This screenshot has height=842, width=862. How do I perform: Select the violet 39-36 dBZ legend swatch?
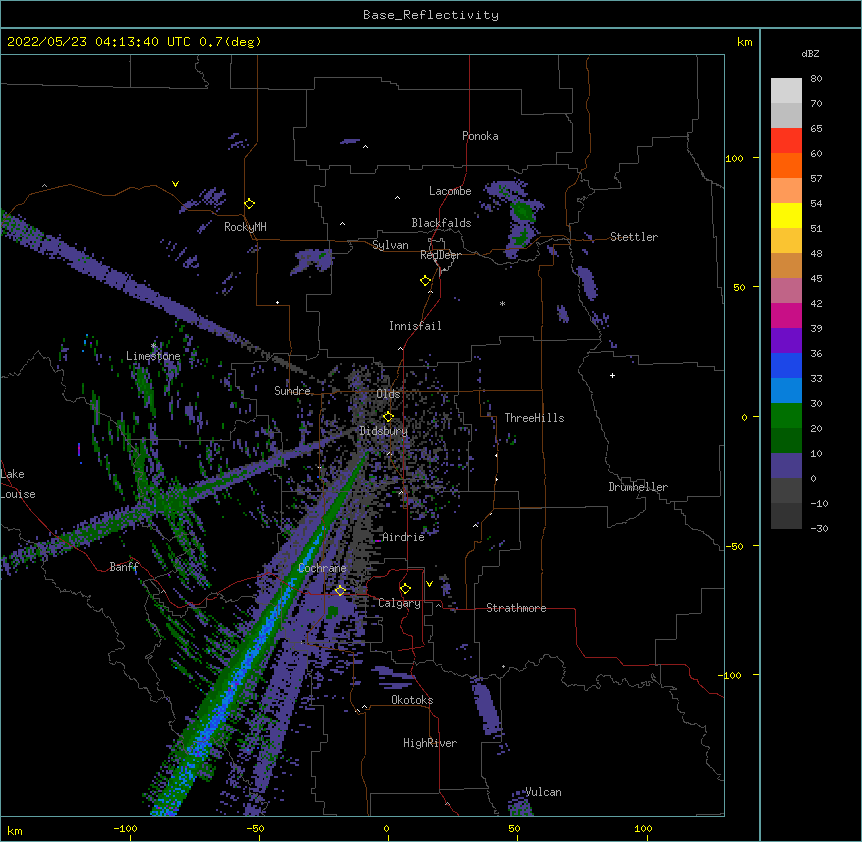[786, 341]
